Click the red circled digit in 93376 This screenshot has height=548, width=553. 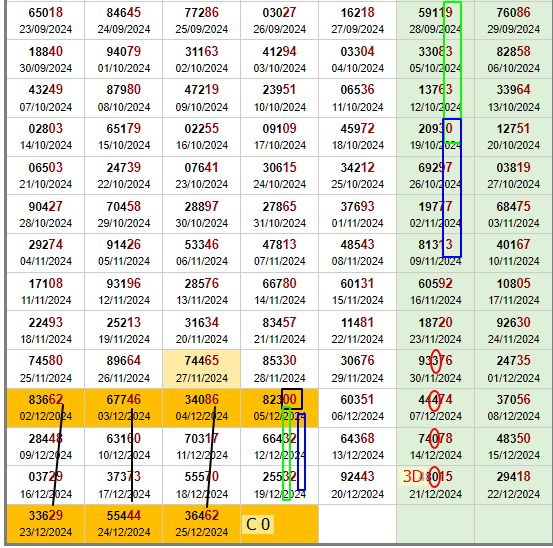(436, 361)
